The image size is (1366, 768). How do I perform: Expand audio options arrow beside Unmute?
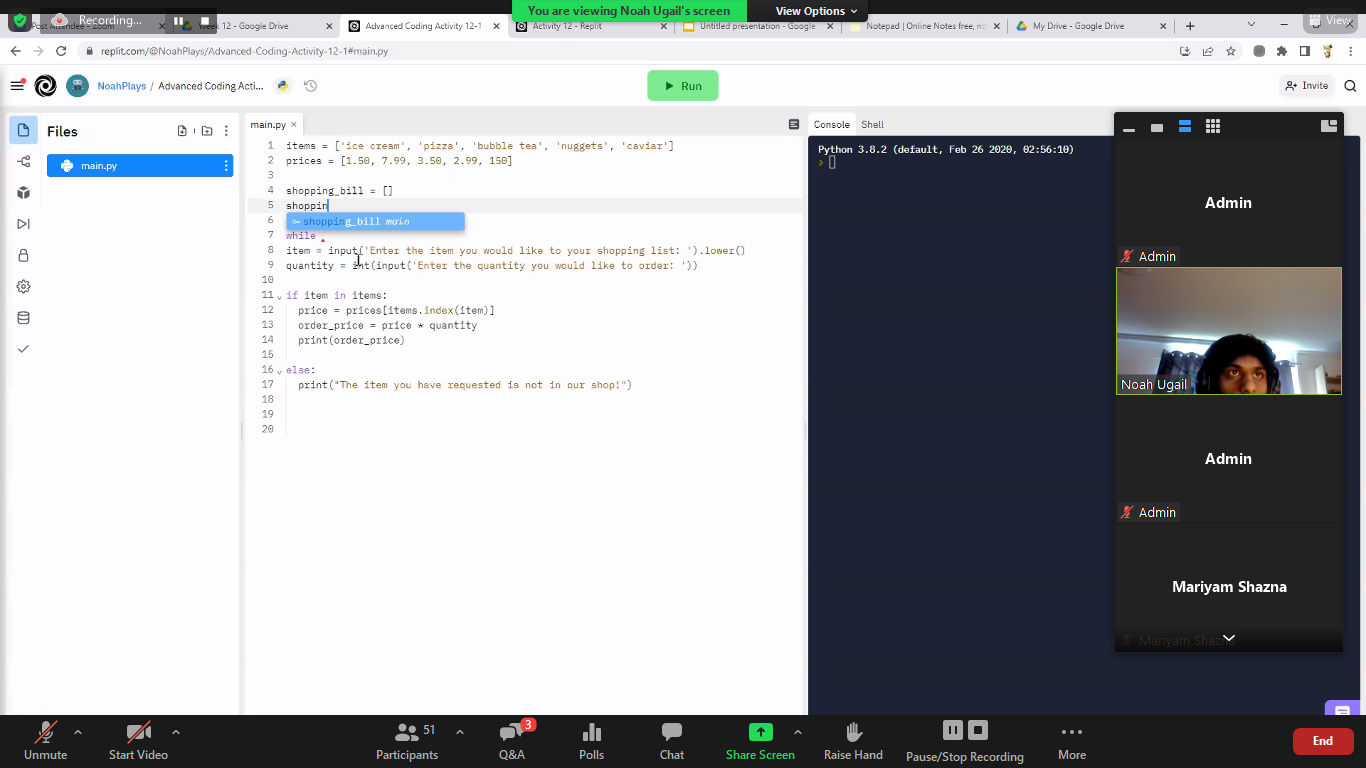pos(78,732)
